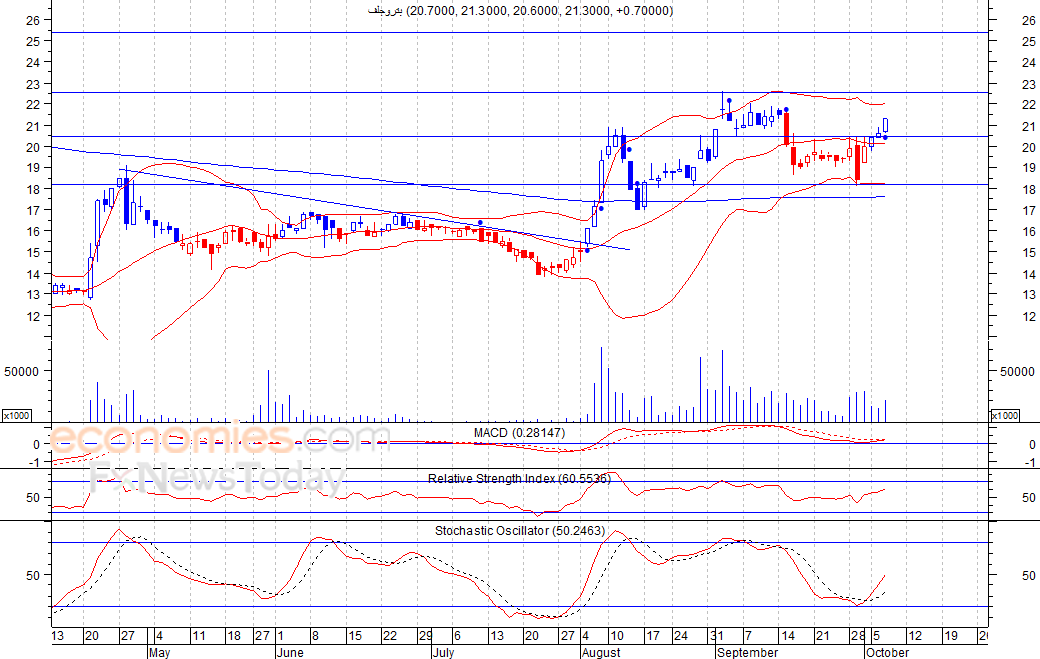The height and width of the screenshot is (659, 1040).
Task: Select the June month label
Action: click(290, 652)
